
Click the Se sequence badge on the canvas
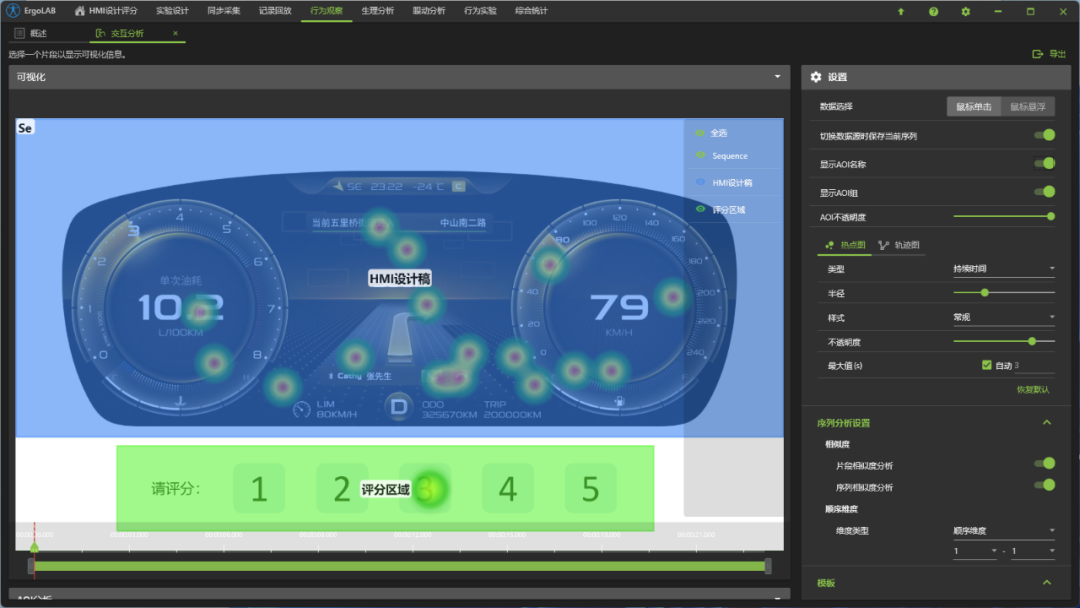click(x=25, y=128)
